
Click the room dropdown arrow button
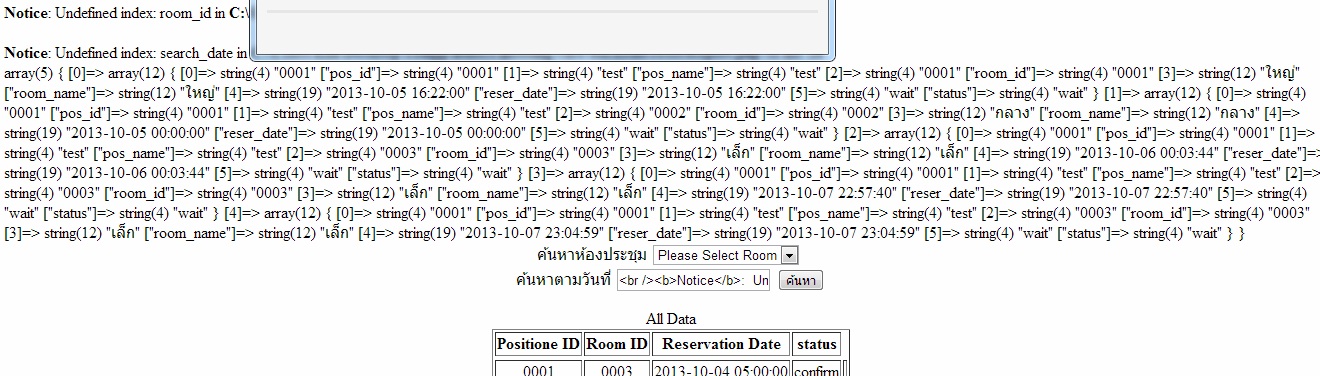(789, 256)
